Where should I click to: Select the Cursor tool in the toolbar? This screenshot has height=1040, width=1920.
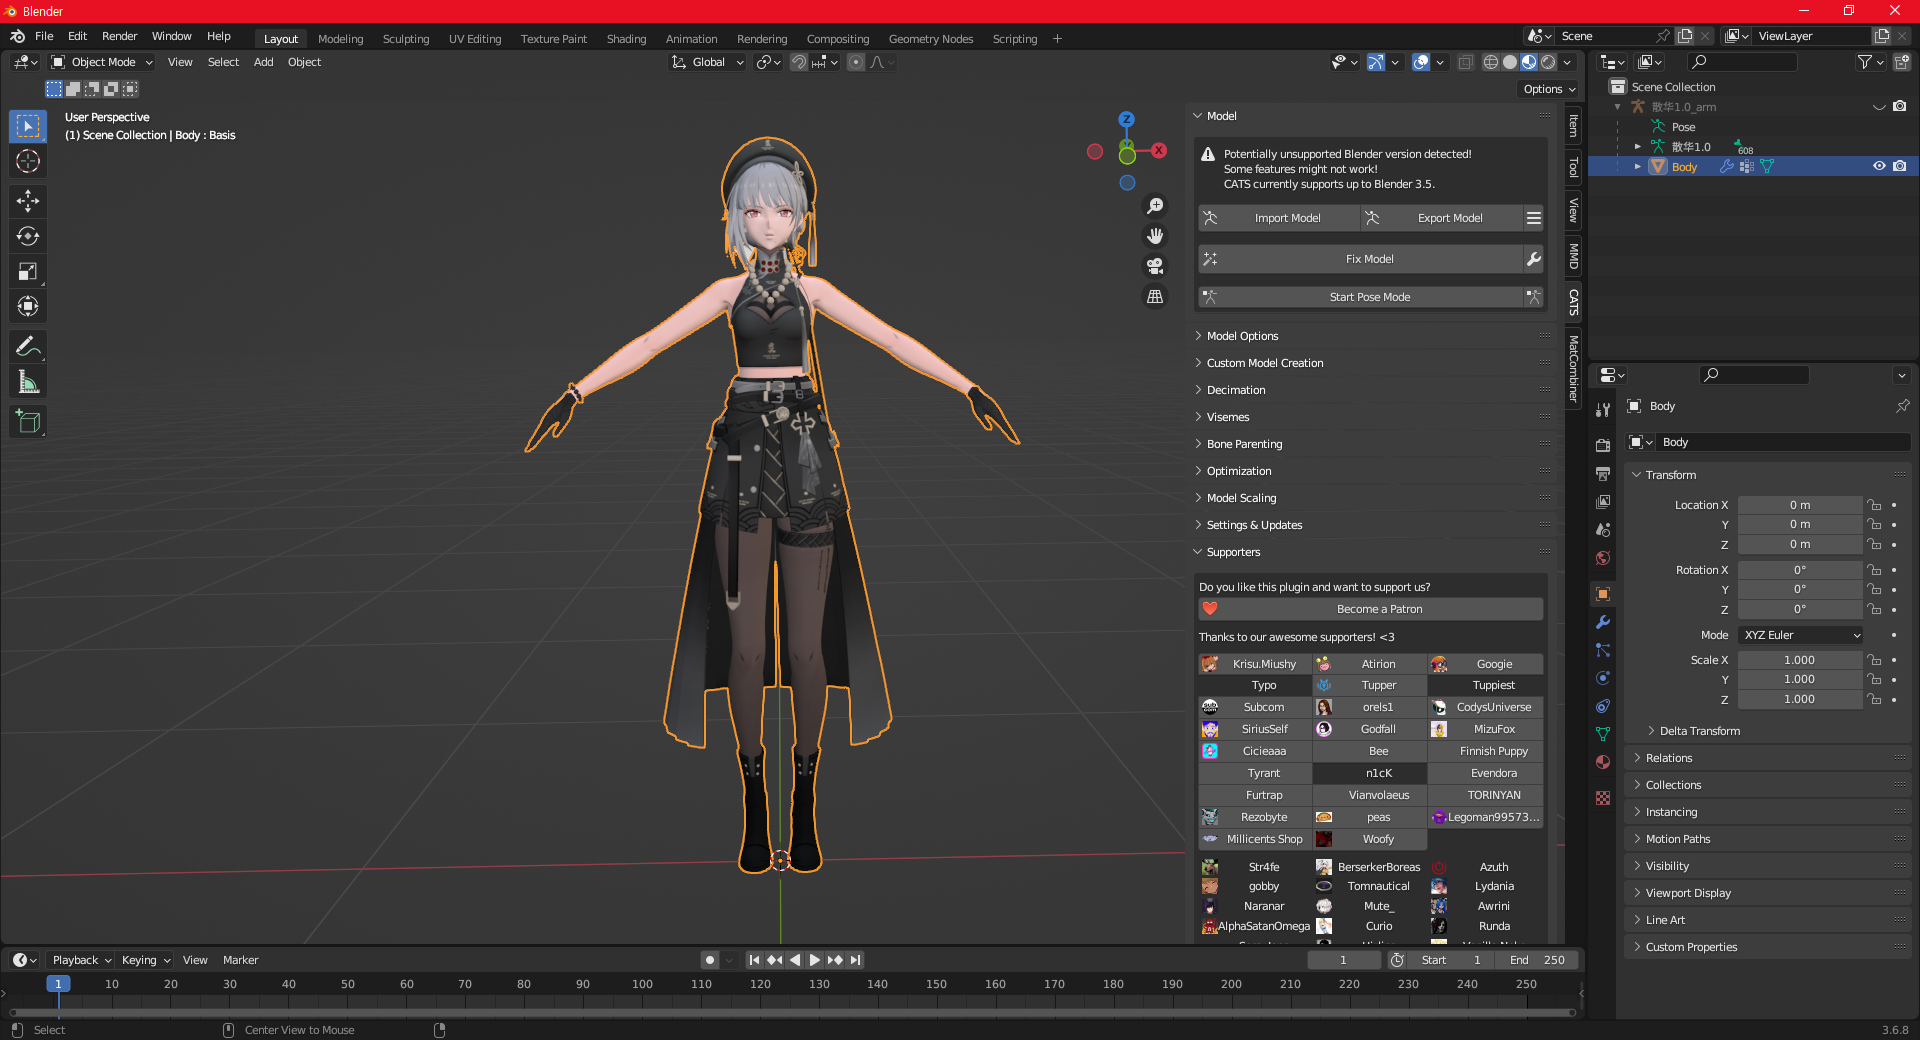tap(28, 161)
